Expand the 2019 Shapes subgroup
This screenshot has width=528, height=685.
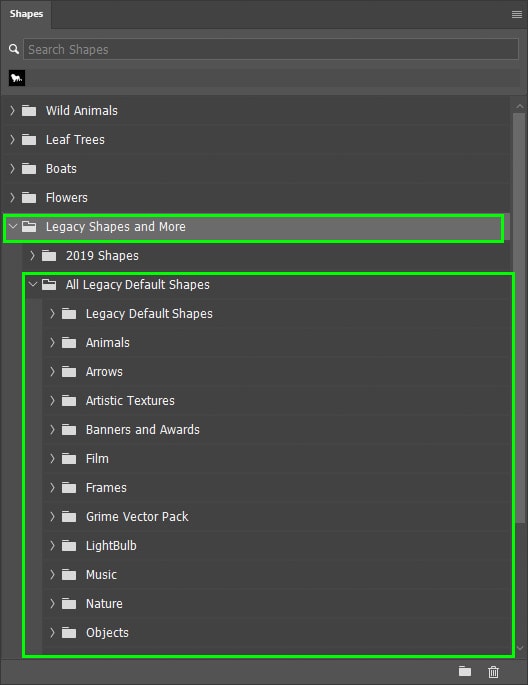[x=32, y=256]
